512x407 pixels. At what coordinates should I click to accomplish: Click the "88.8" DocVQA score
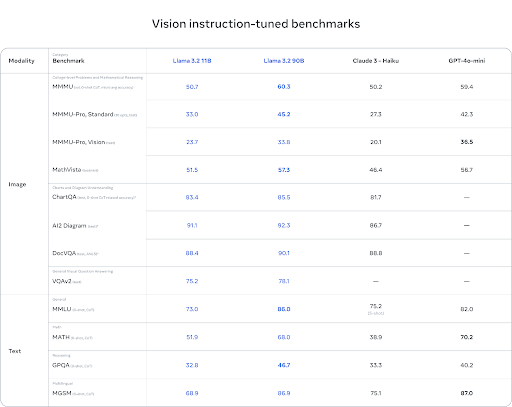(x=376, y=253)
